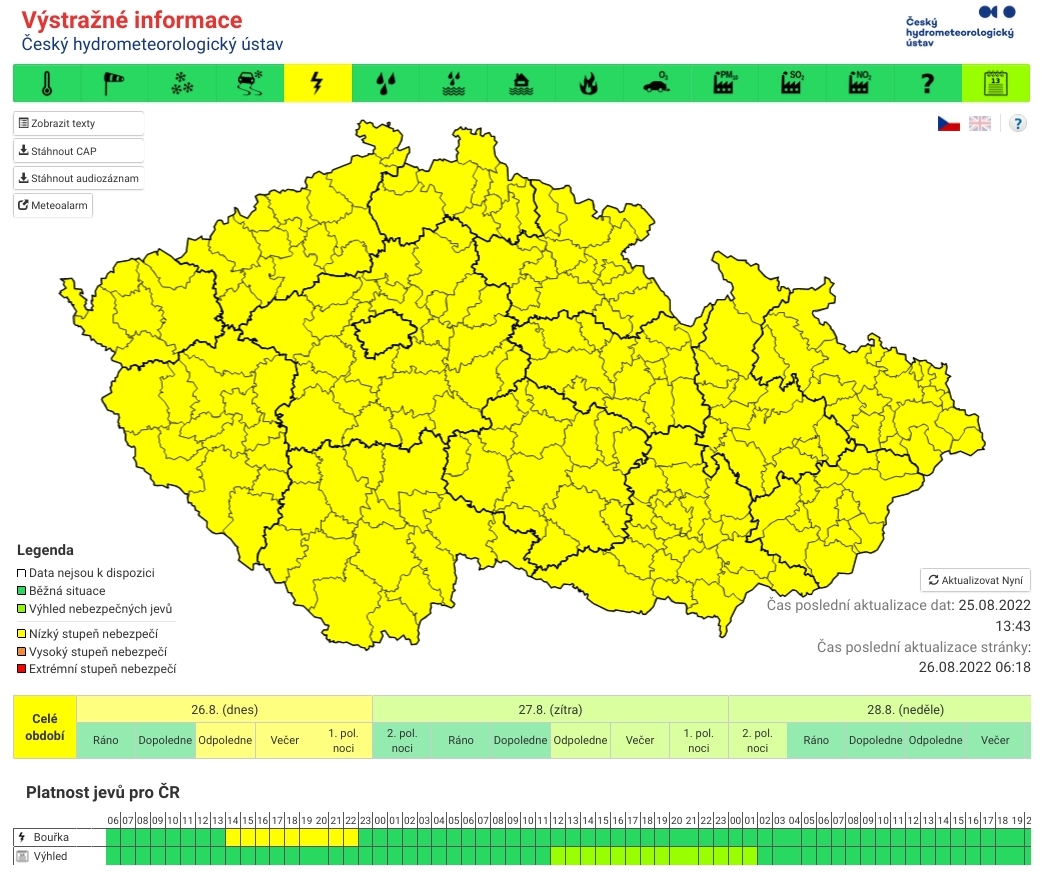Click Zobrazit texty button
This screenshot has height=885, width=1042.
[x=78, y=123]
